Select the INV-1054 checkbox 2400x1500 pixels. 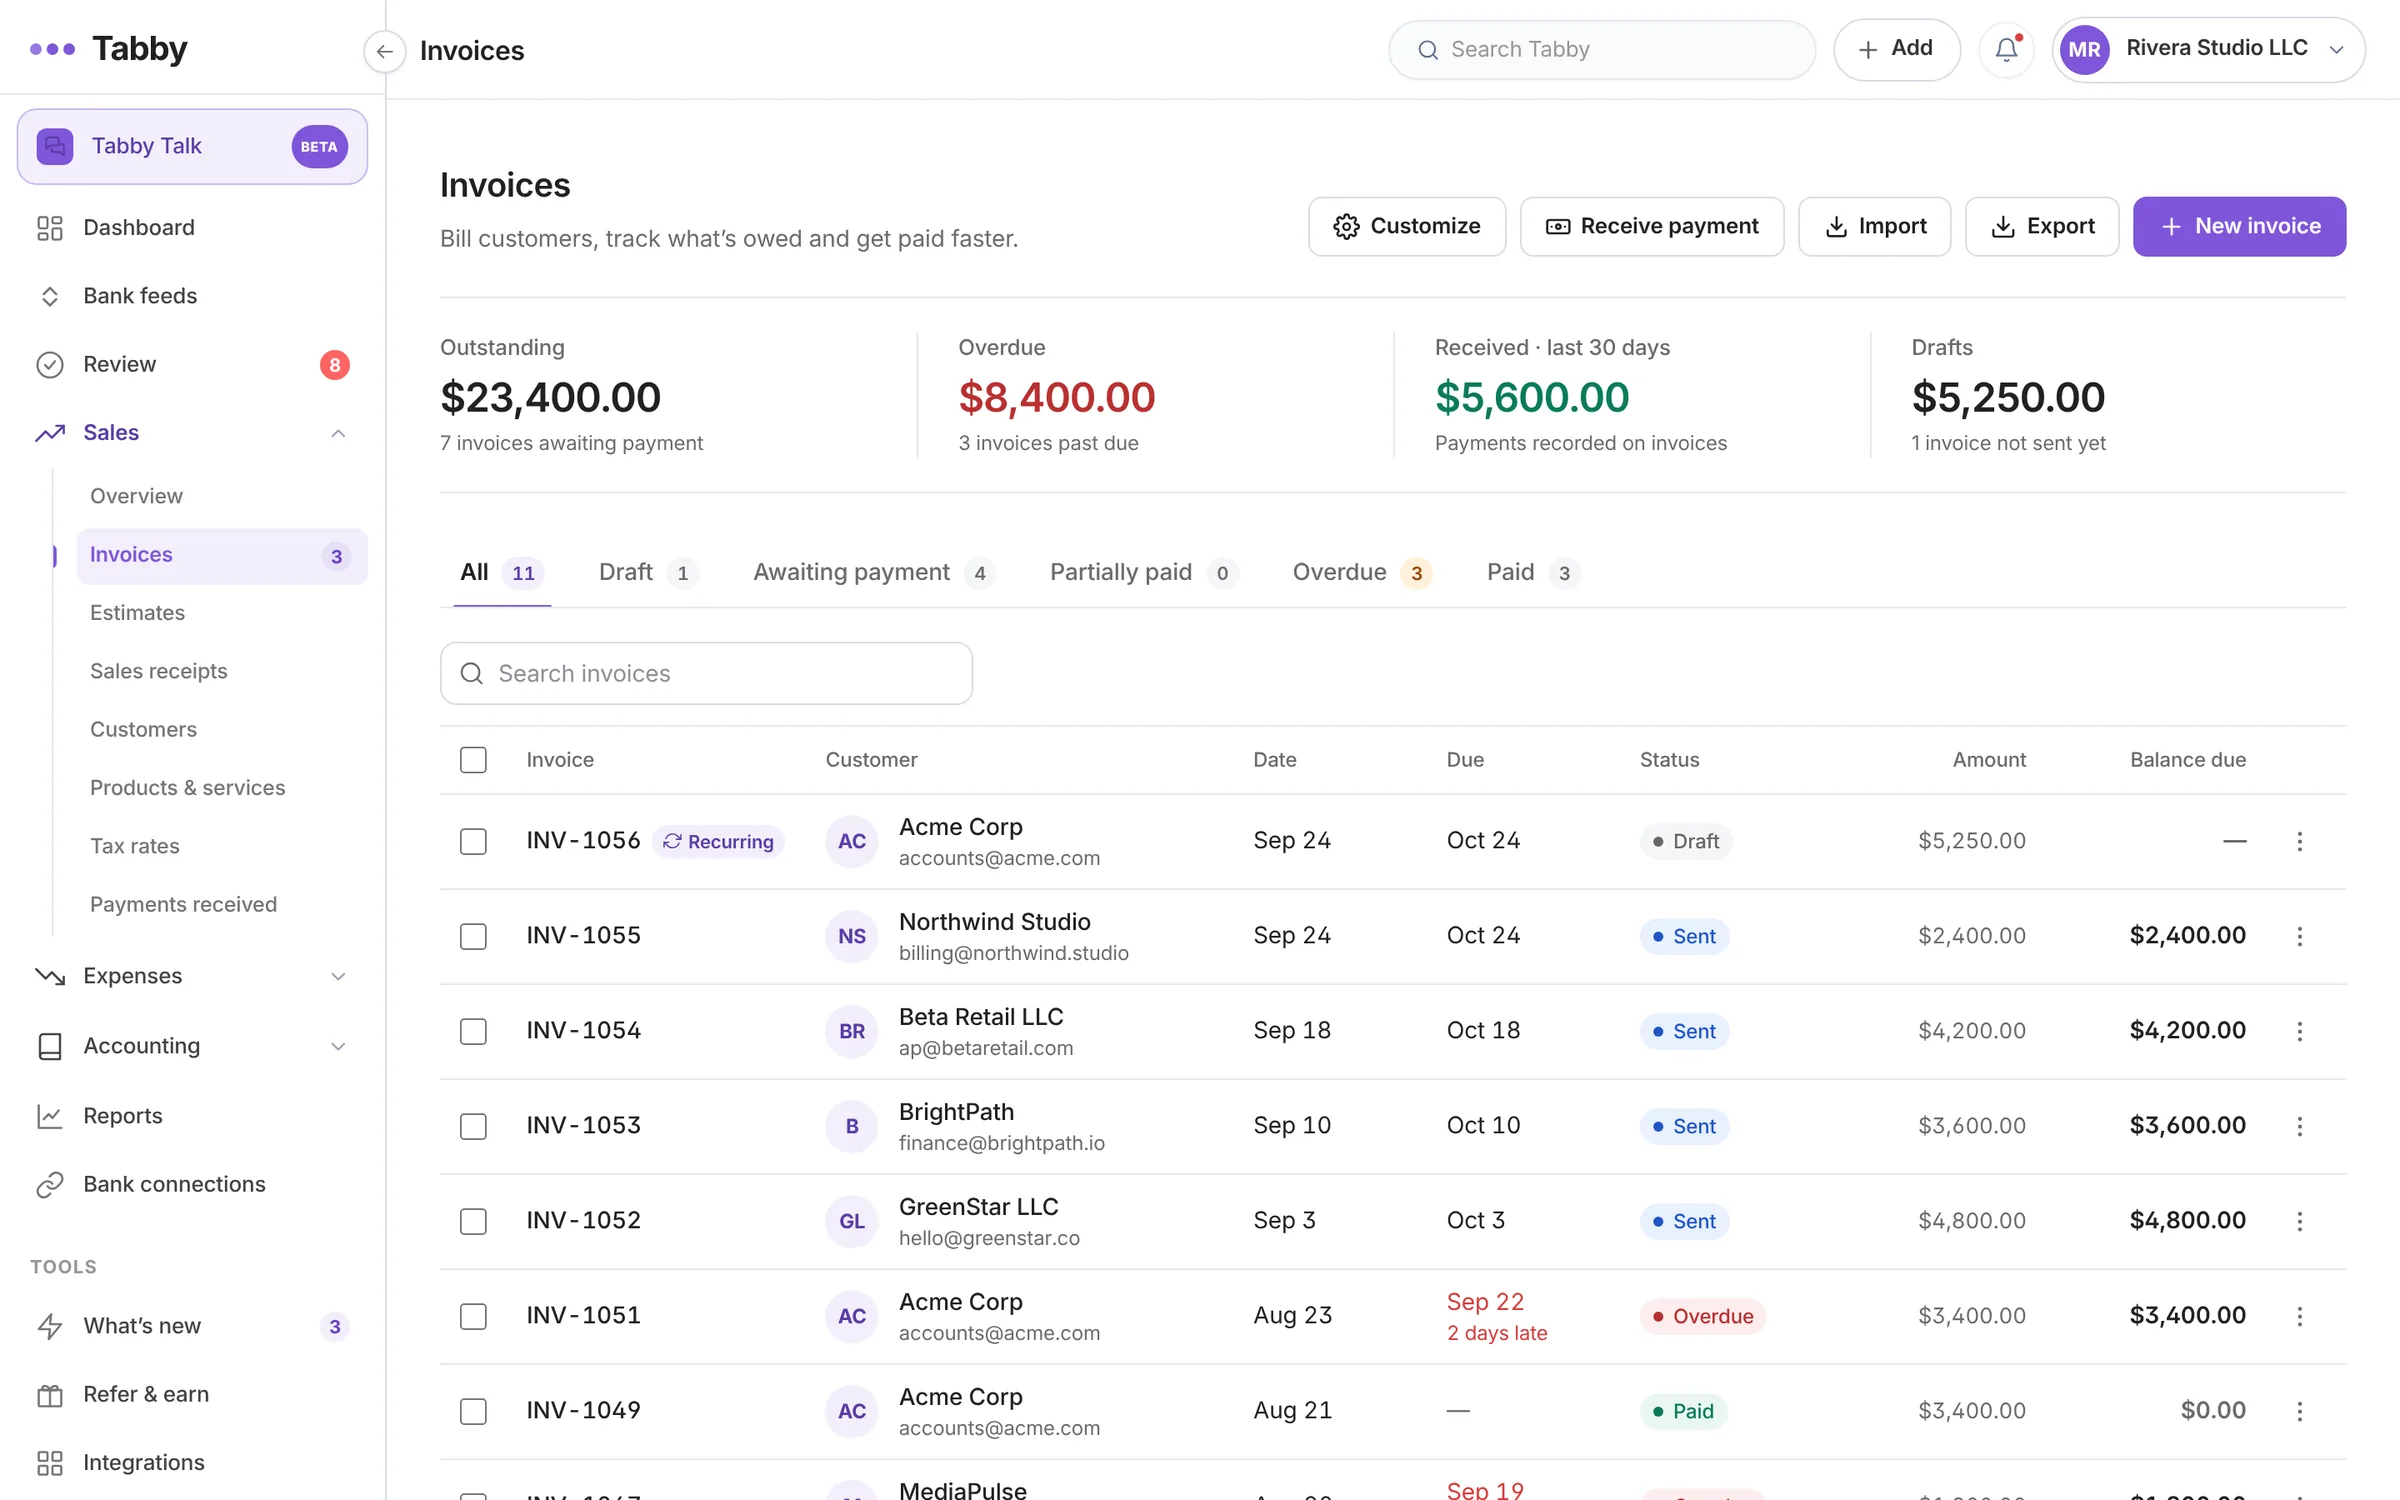[x=473, y=1031]
